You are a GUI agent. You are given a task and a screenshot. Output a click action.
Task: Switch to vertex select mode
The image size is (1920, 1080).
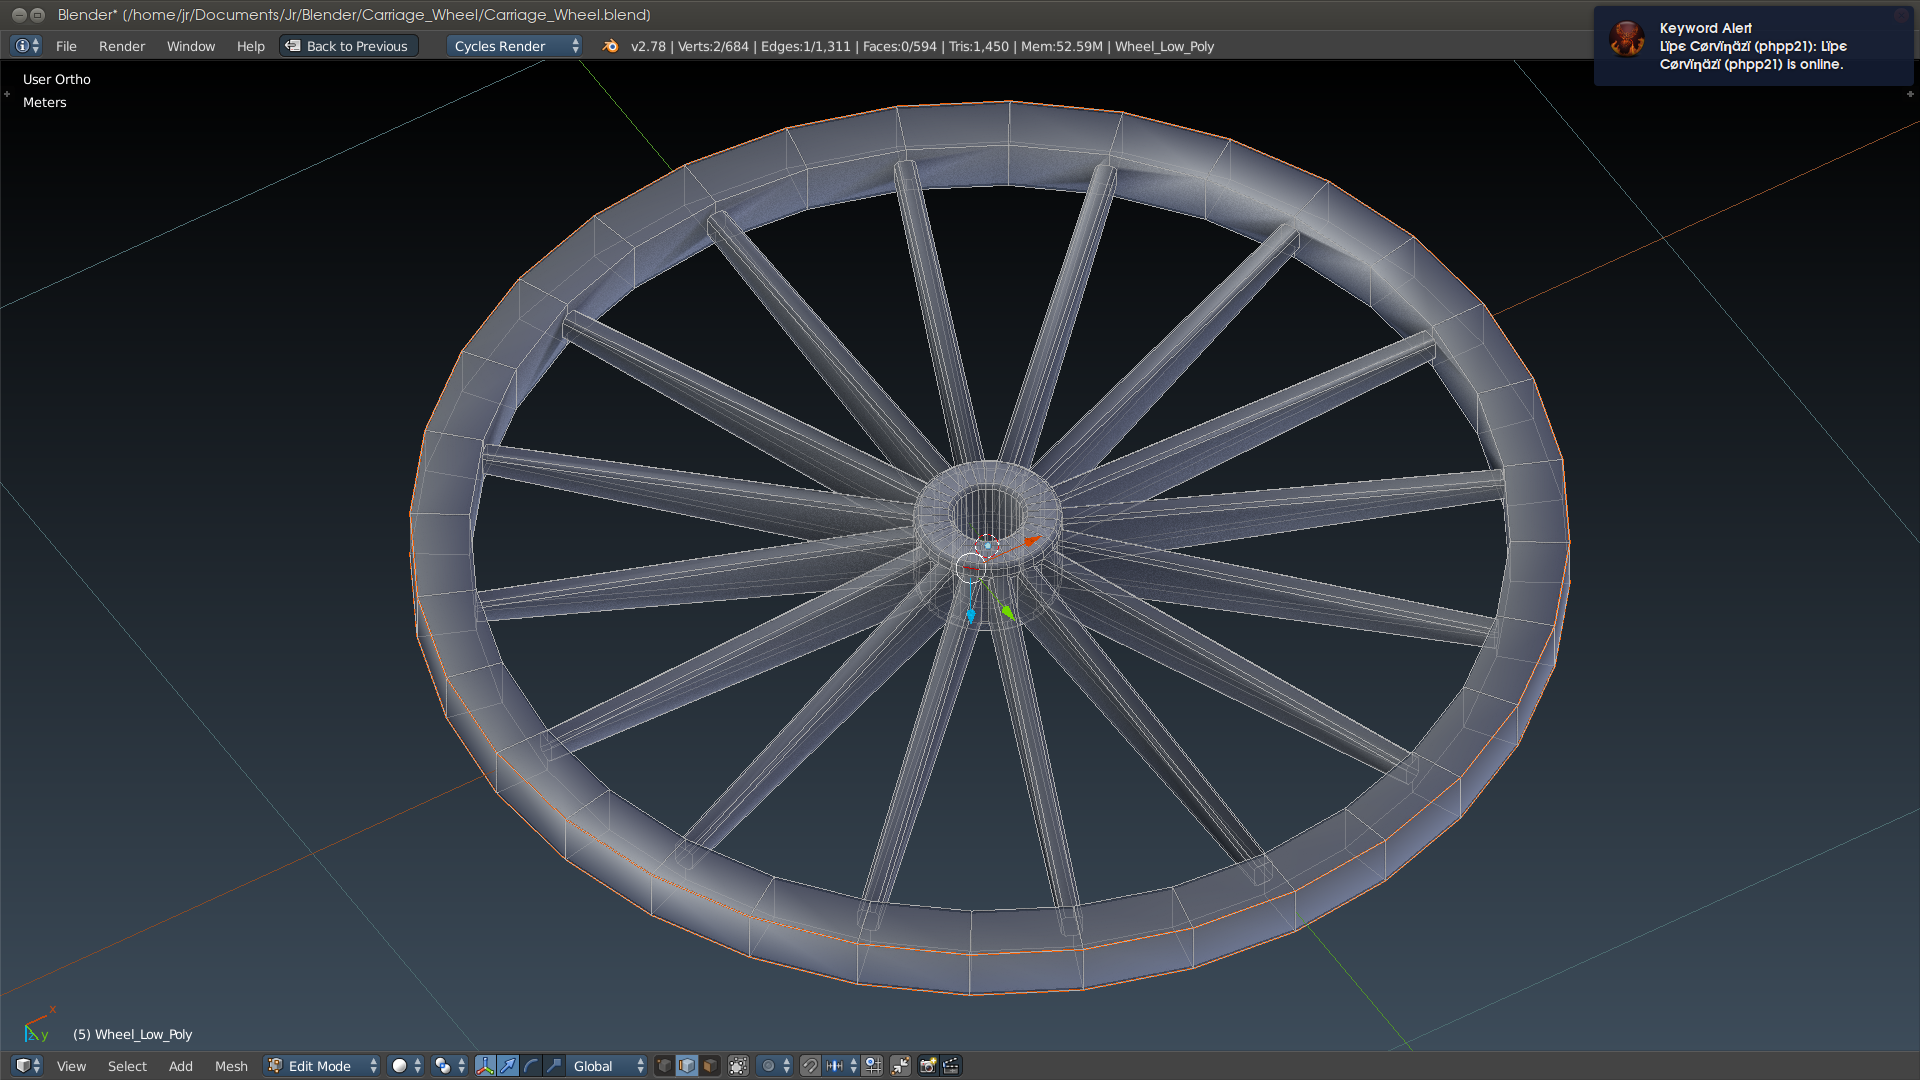tap(664, 1066)
